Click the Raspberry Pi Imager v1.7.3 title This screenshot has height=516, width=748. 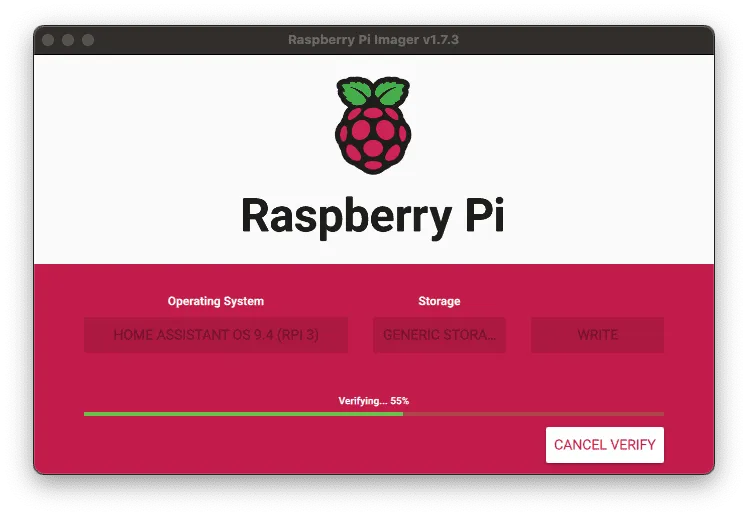[373, 40]
